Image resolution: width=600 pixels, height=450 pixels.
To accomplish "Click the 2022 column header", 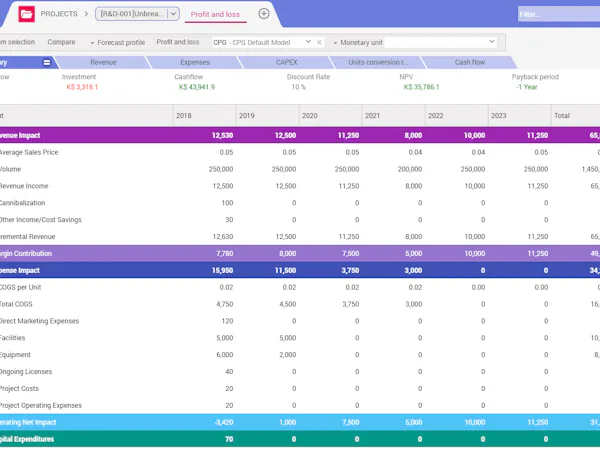I will (457, 116).
